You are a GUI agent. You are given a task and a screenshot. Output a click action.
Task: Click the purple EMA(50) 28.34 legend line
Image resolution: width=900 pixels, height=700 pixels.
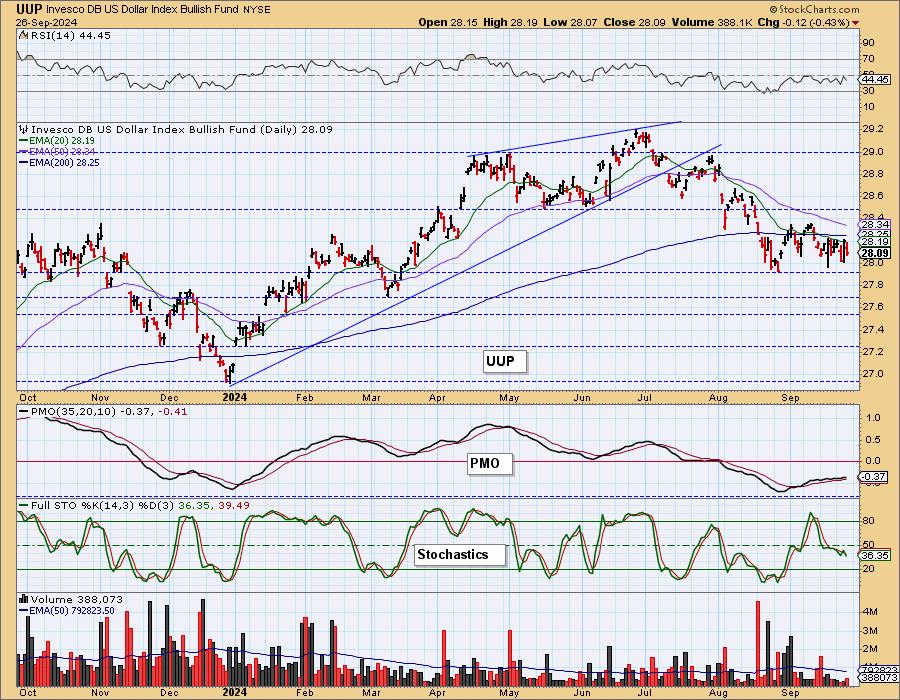(24, 151)
